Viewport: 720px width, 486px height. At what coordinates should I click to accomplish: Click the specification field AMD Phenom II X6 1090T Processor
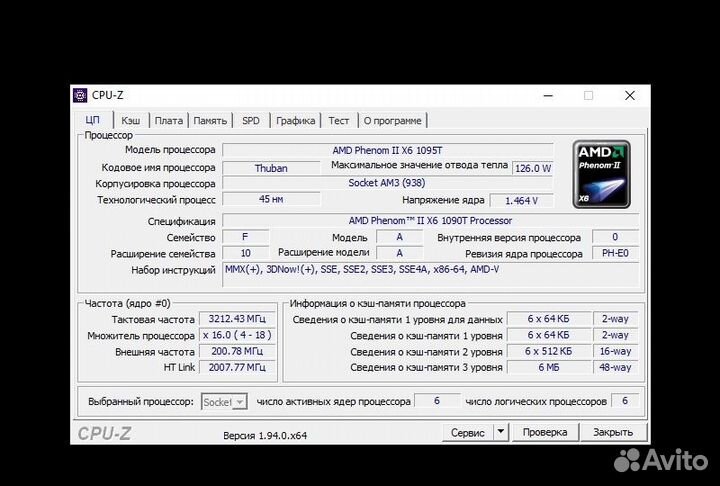[x=431, y=220]
